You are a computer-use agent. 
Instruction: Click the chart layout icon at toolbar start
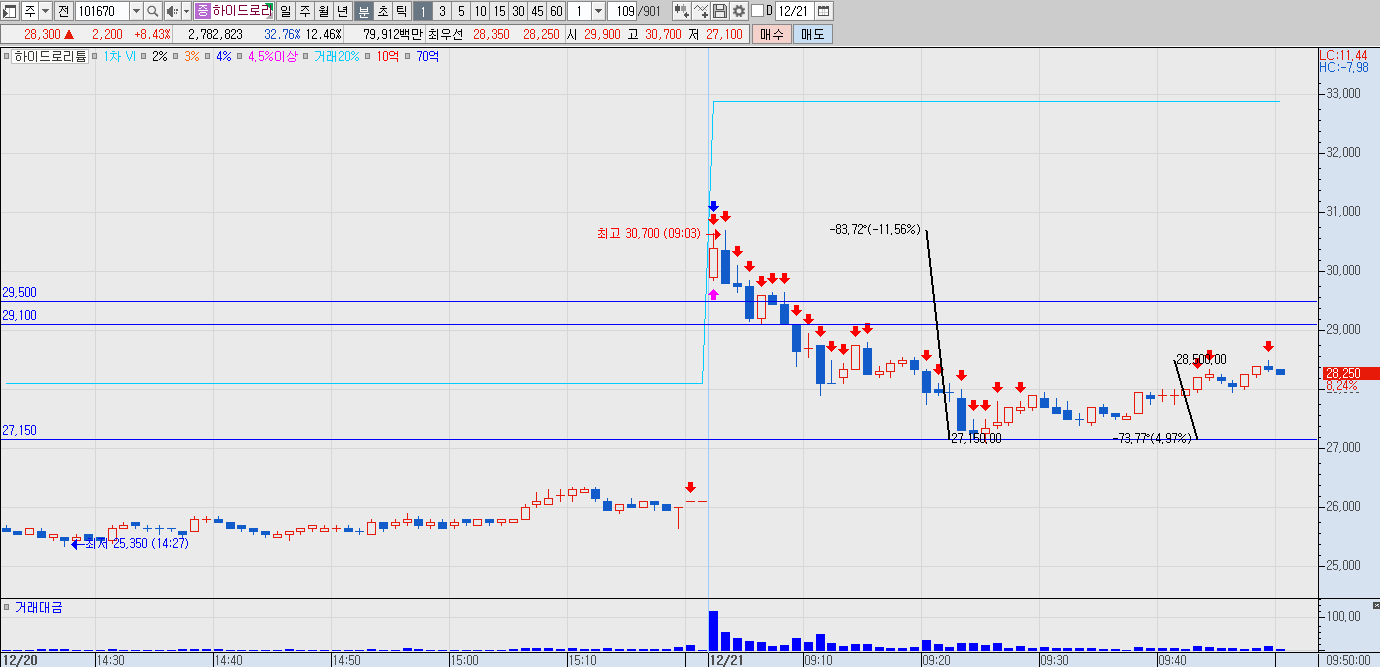click(9, 11)
